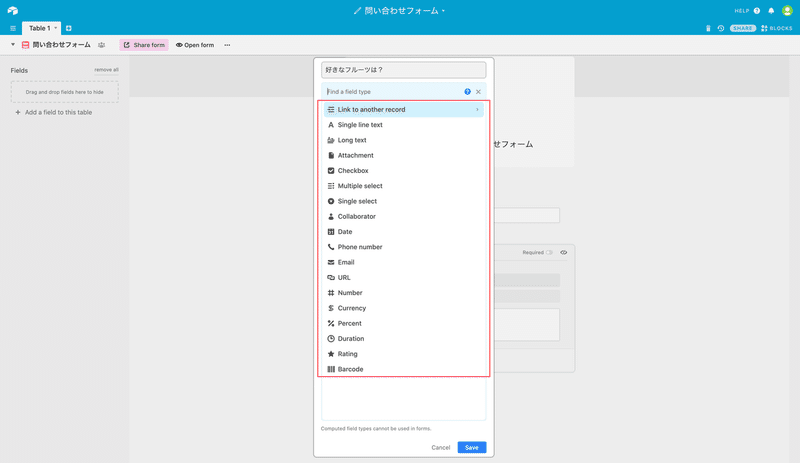Click the drag and drop fields area

tap(65, 92)
